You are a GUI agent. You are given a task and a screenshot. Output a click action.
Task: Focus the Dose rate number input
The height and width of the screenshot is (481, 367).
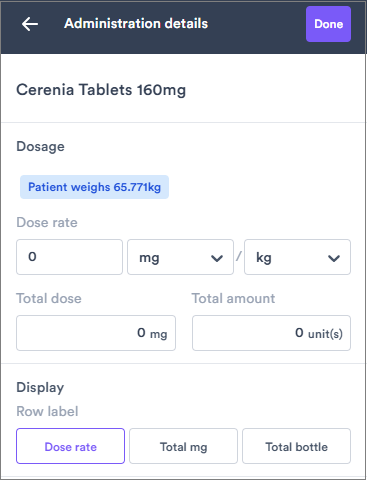click(69, 257)
